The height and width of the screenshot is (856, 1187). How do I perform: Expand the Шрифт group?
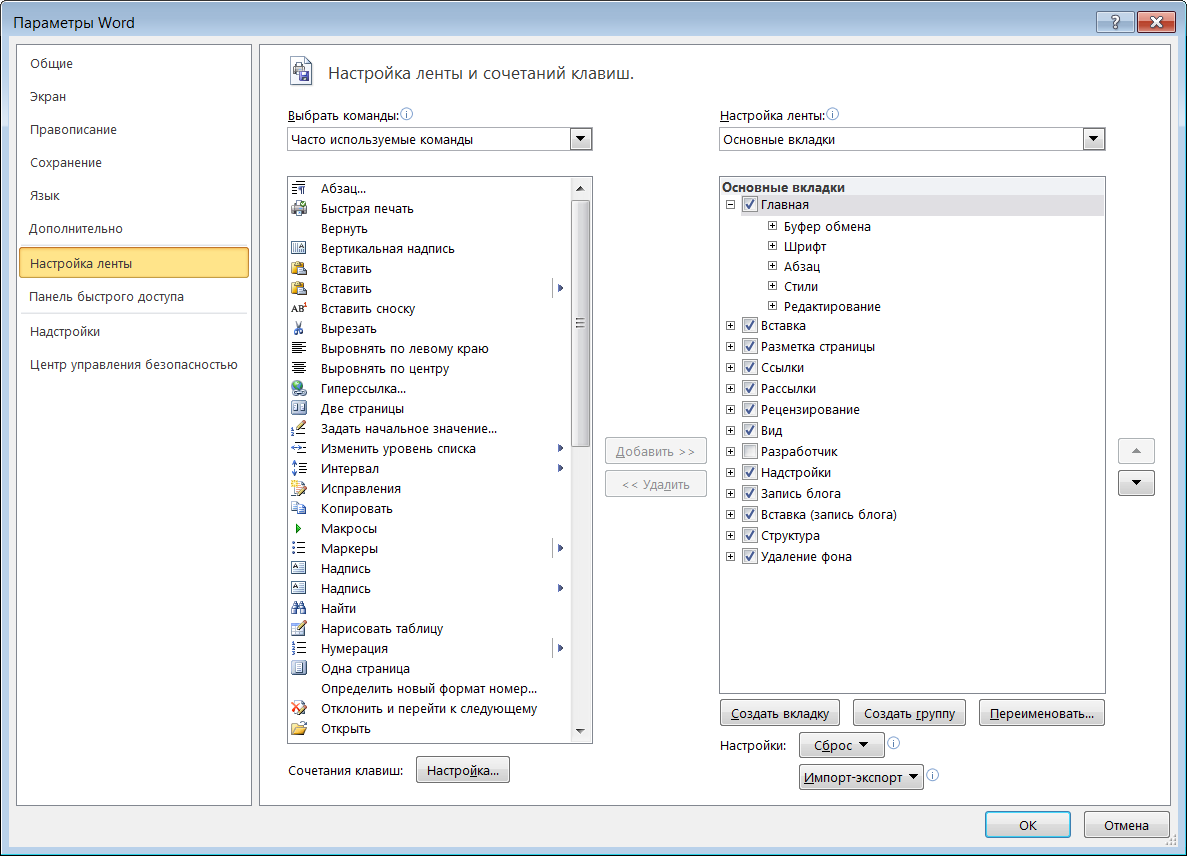772,245
